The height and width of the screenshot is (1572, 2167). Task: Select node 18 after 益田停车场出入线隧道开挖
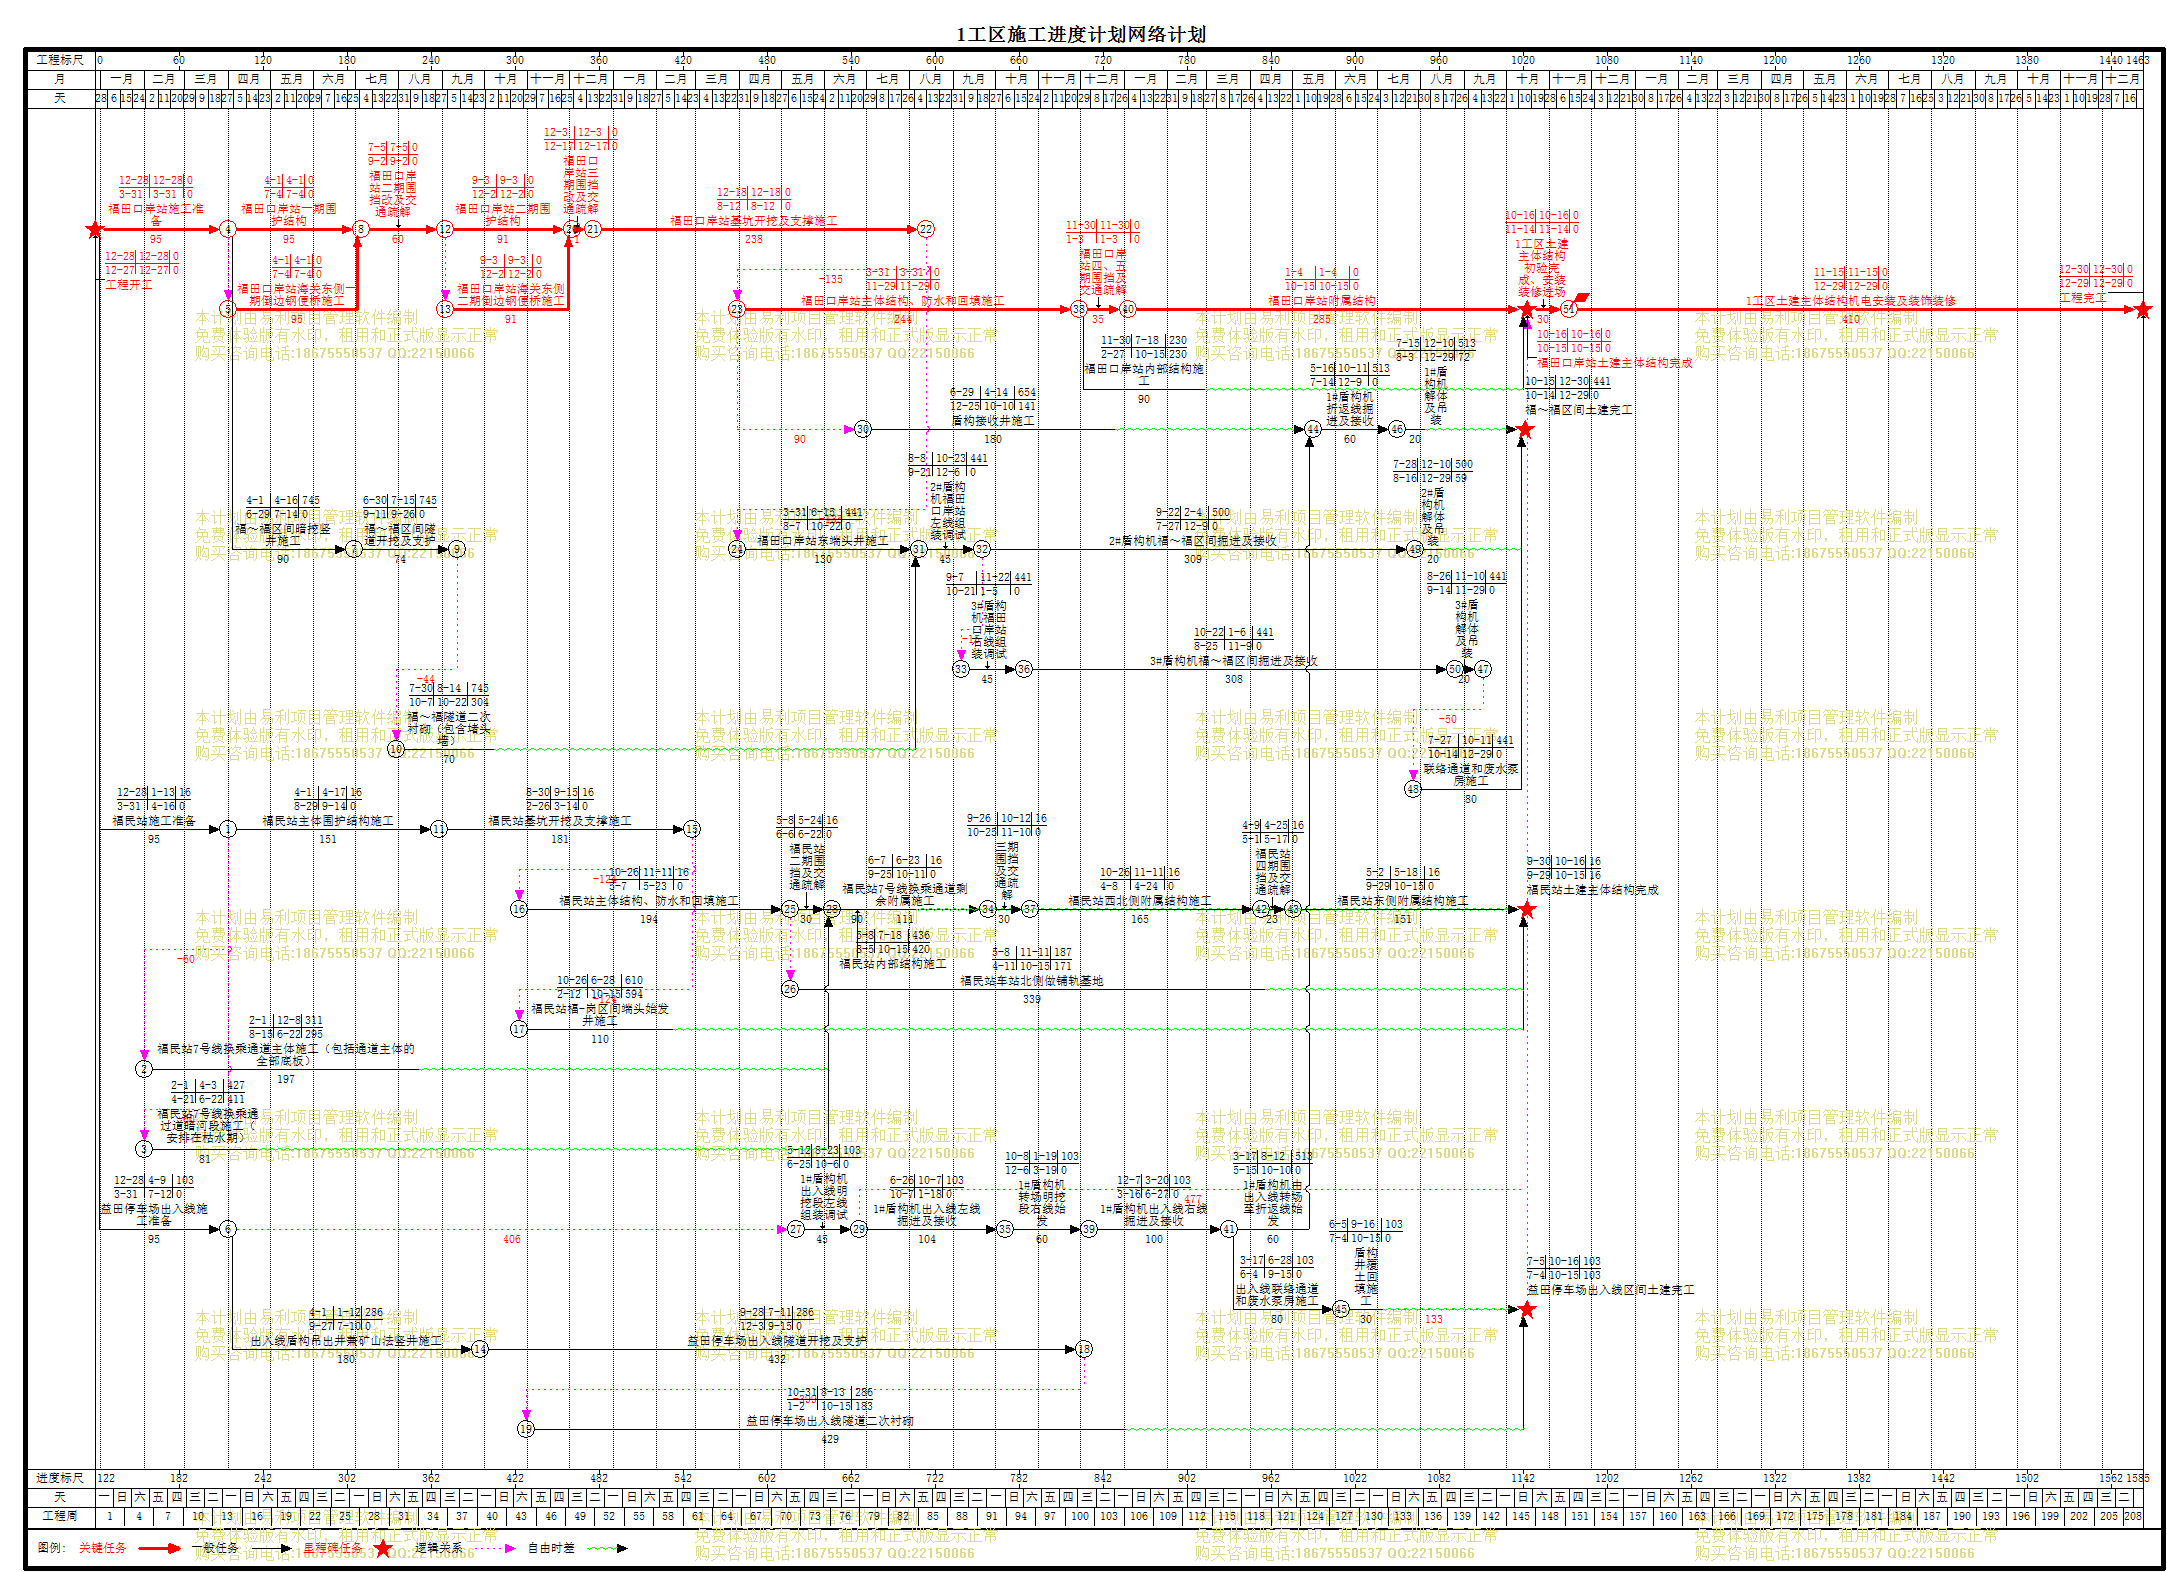[x=1084, y=1350]
